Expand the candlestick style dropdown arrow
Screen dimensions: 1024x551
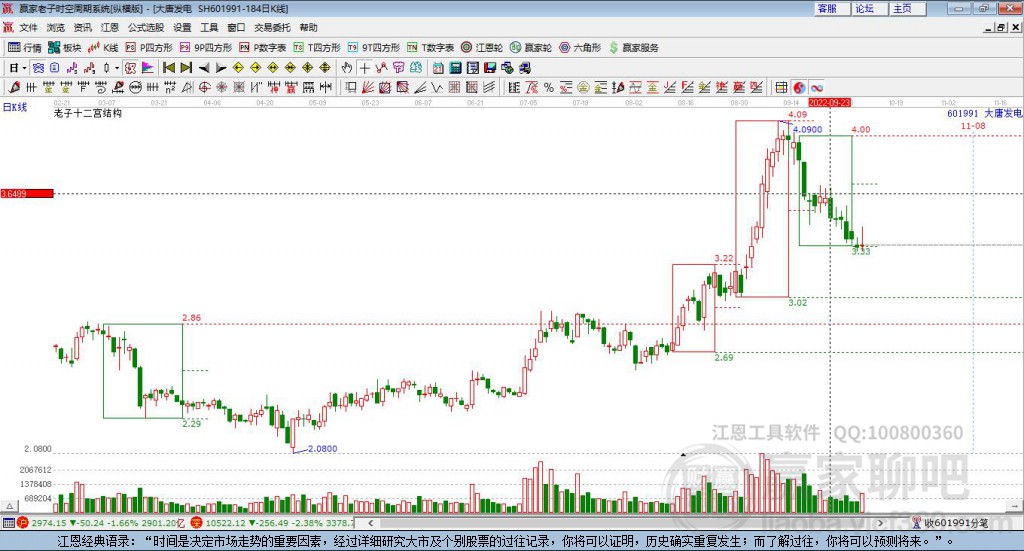coord(117,68)
